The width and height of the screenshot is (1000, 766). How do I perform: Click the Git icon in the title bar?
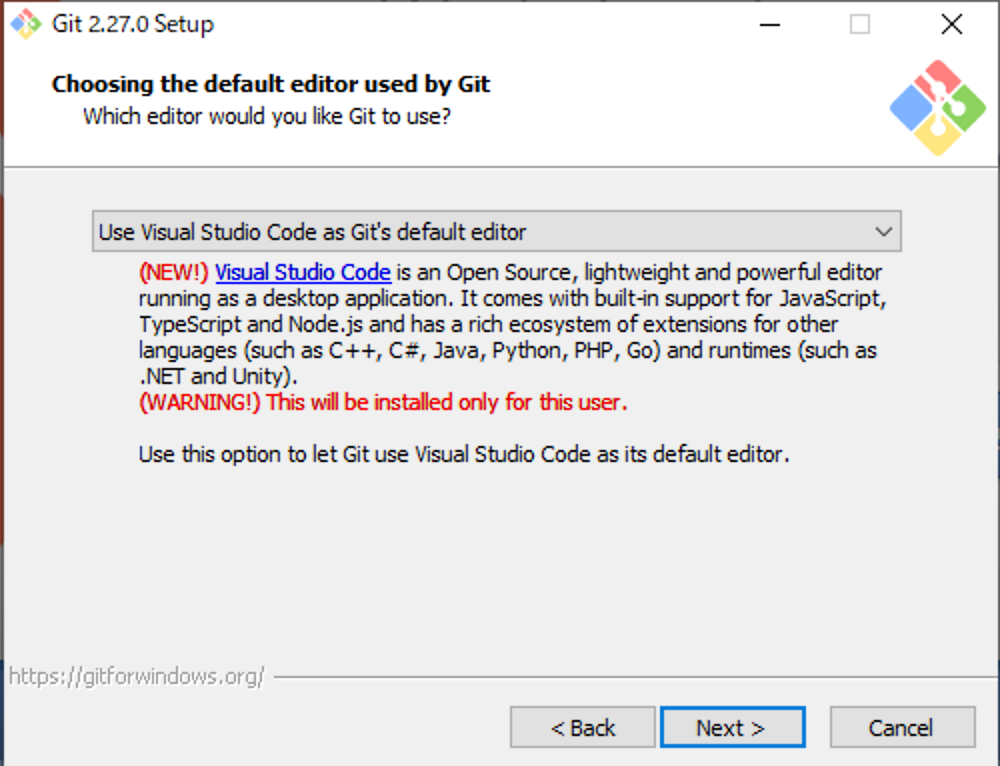(x=25, y=25)
